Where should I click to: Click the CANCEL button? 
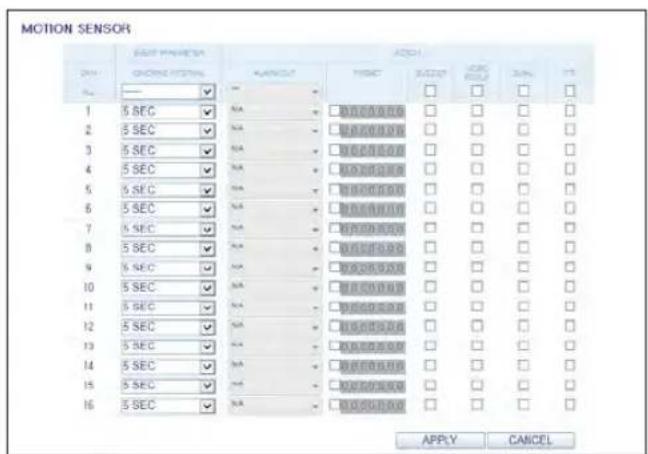coord(531,440)
